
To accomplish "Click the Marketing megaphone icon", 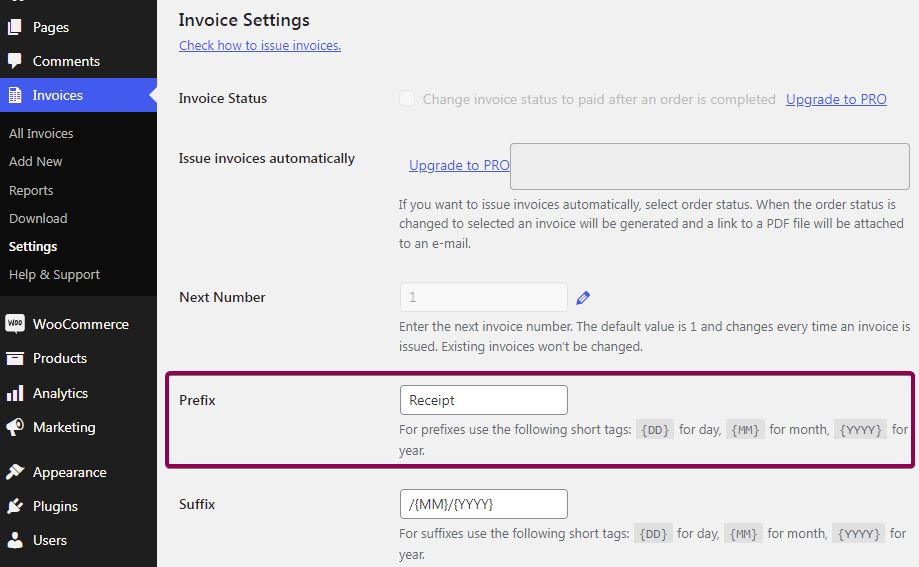I will click(x=15, y=427).
